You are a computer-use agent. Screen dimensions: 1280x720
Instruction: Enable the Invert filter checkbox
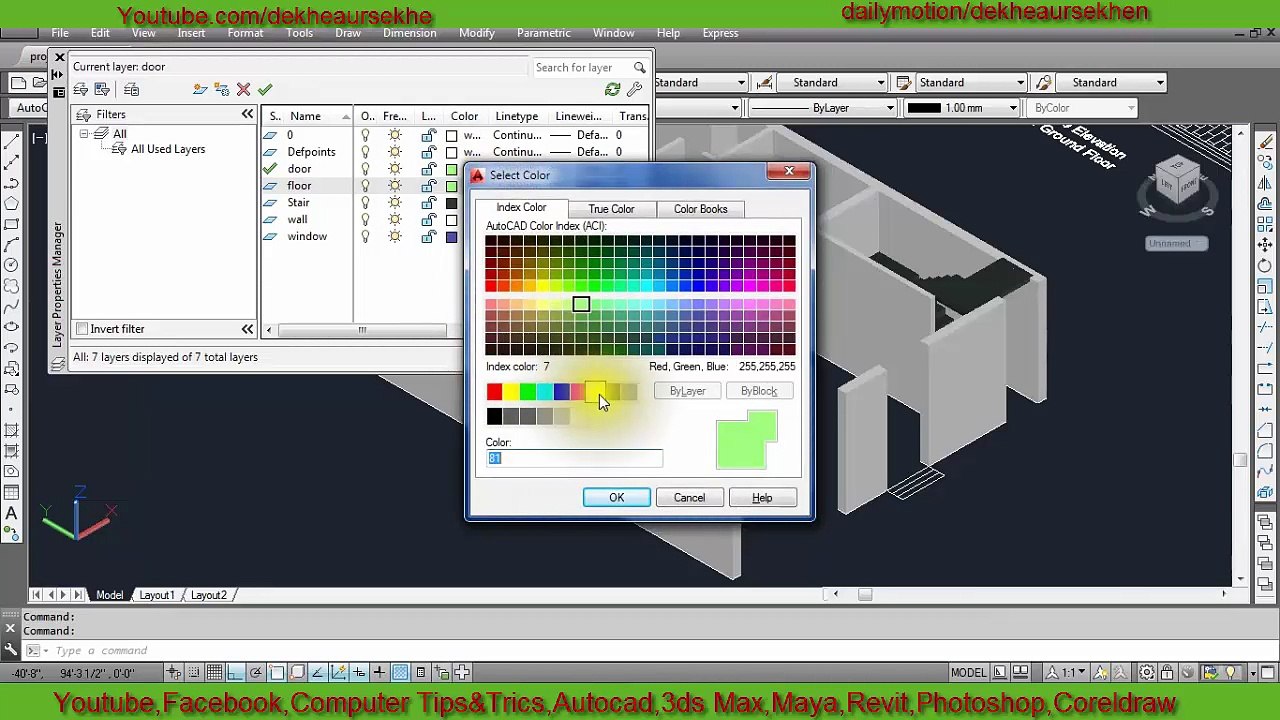click(82, 329)
